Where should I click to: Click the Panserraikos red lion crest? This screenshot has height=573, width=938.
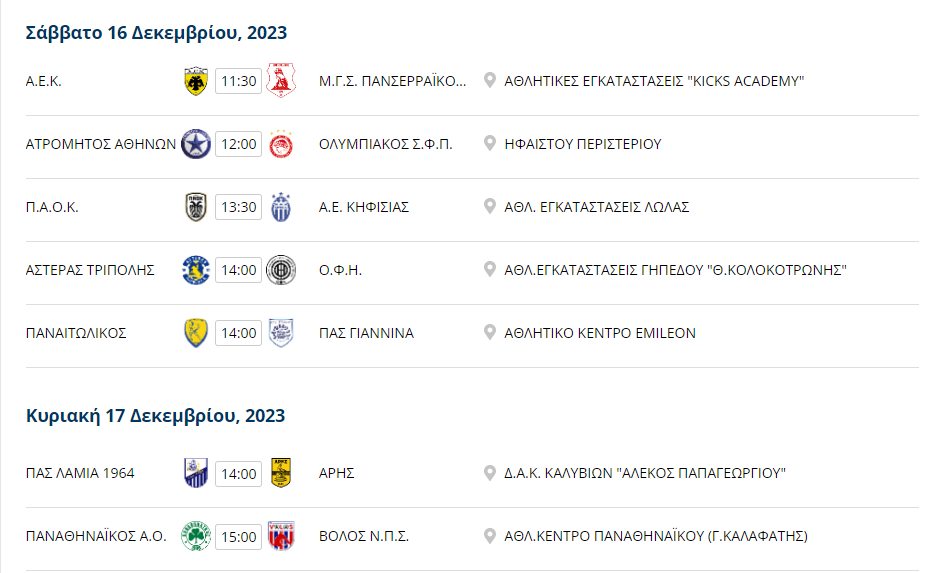click(x=281, y=80)
